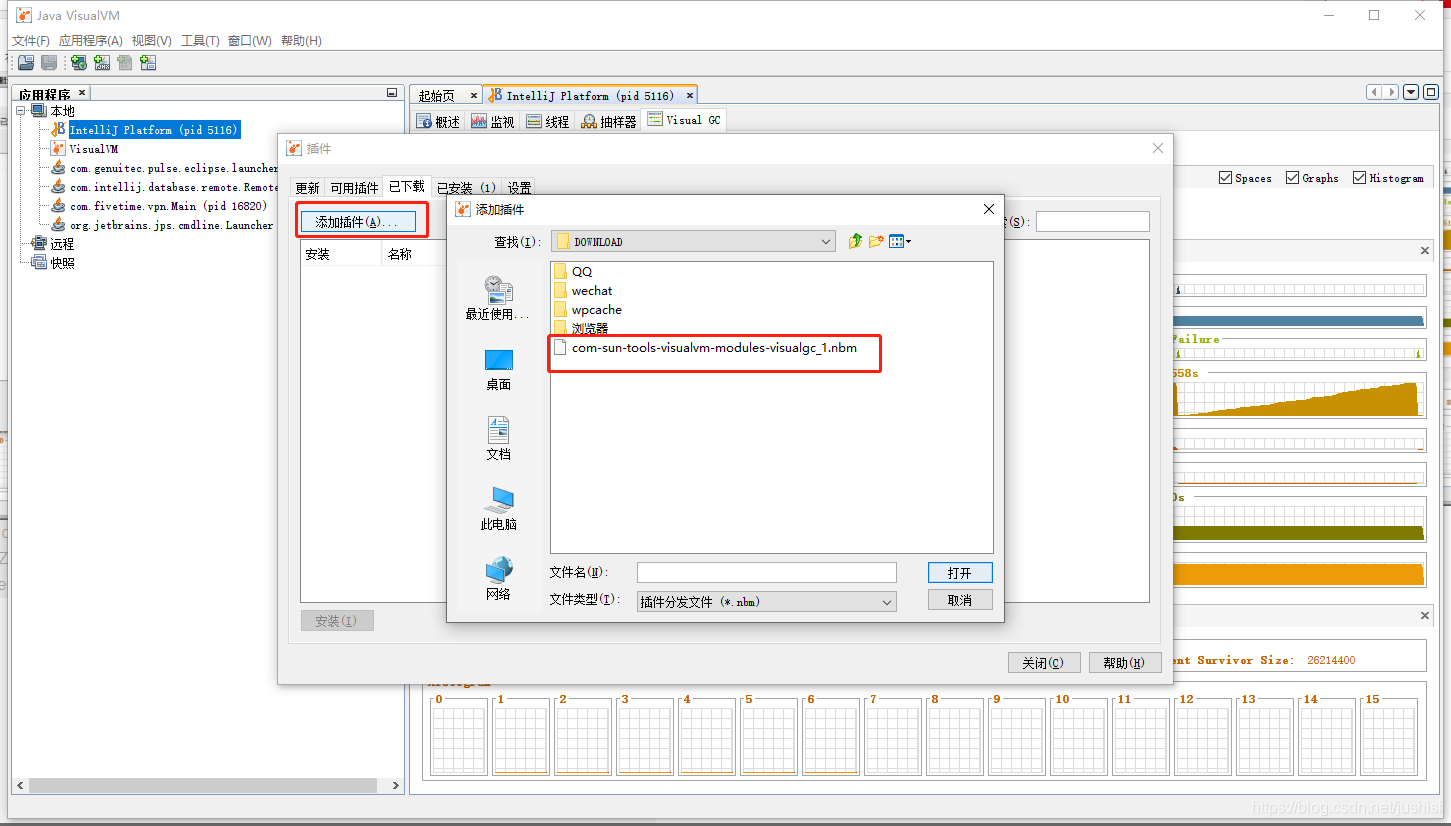Close the IntelliJ Platform (pid 5116) tab

[690, 96]
